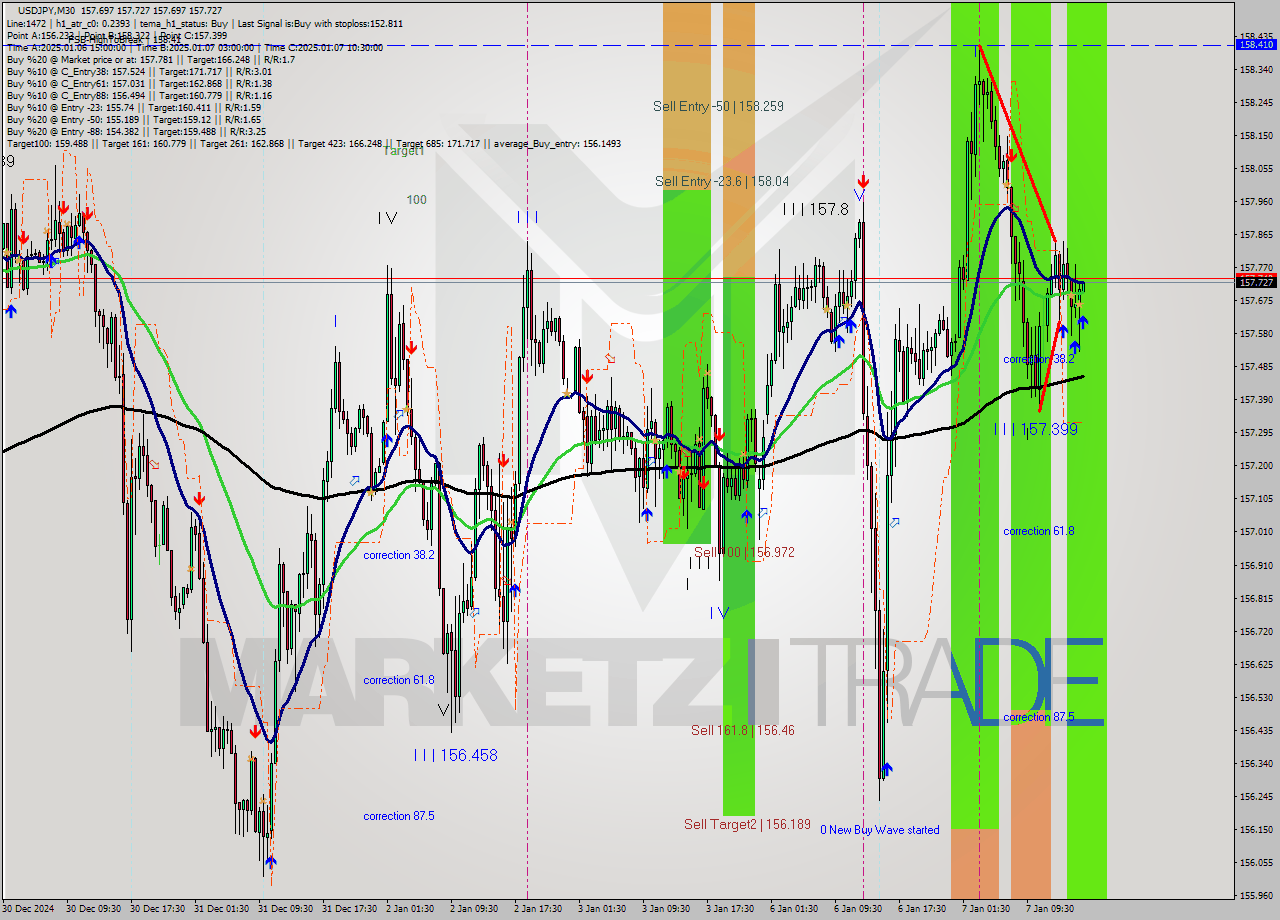Click the 'Sell Entry -50 | 158.259' label
Image resolution: width=1280 pixels, height=920 pixels.
[718, 106]
